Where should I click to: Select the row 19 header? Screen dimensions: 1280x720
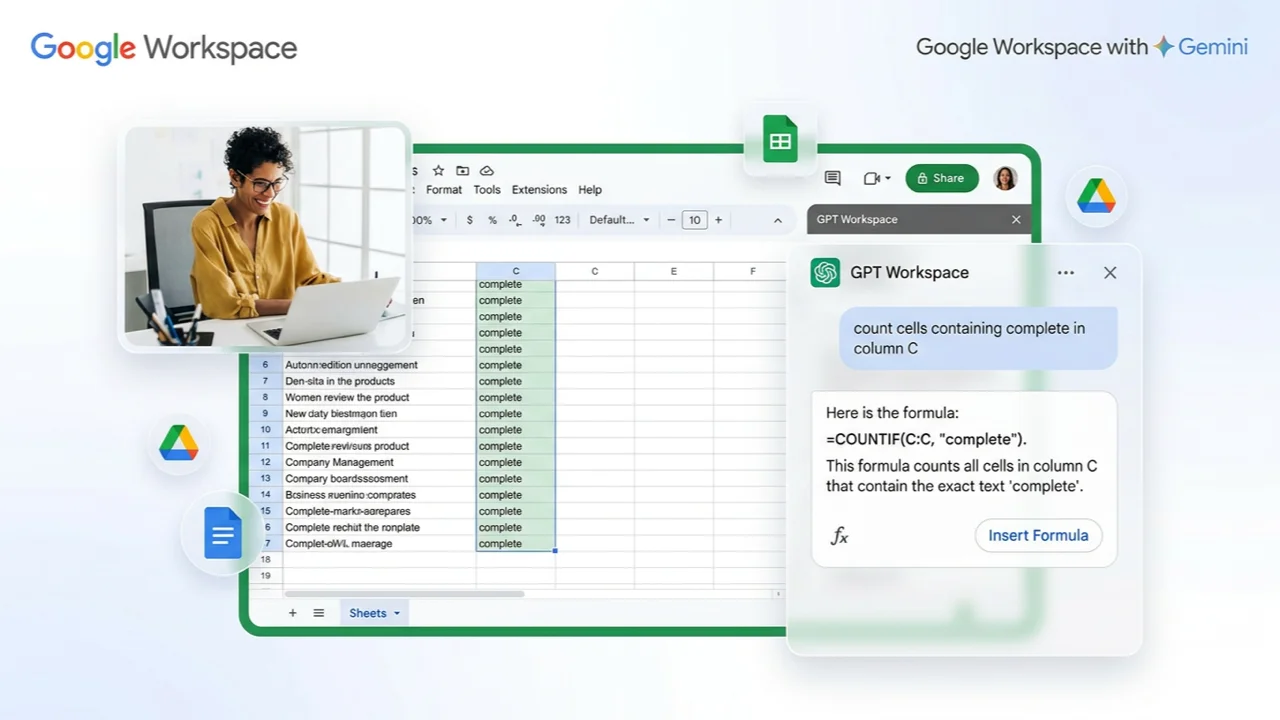coord(265,576)
